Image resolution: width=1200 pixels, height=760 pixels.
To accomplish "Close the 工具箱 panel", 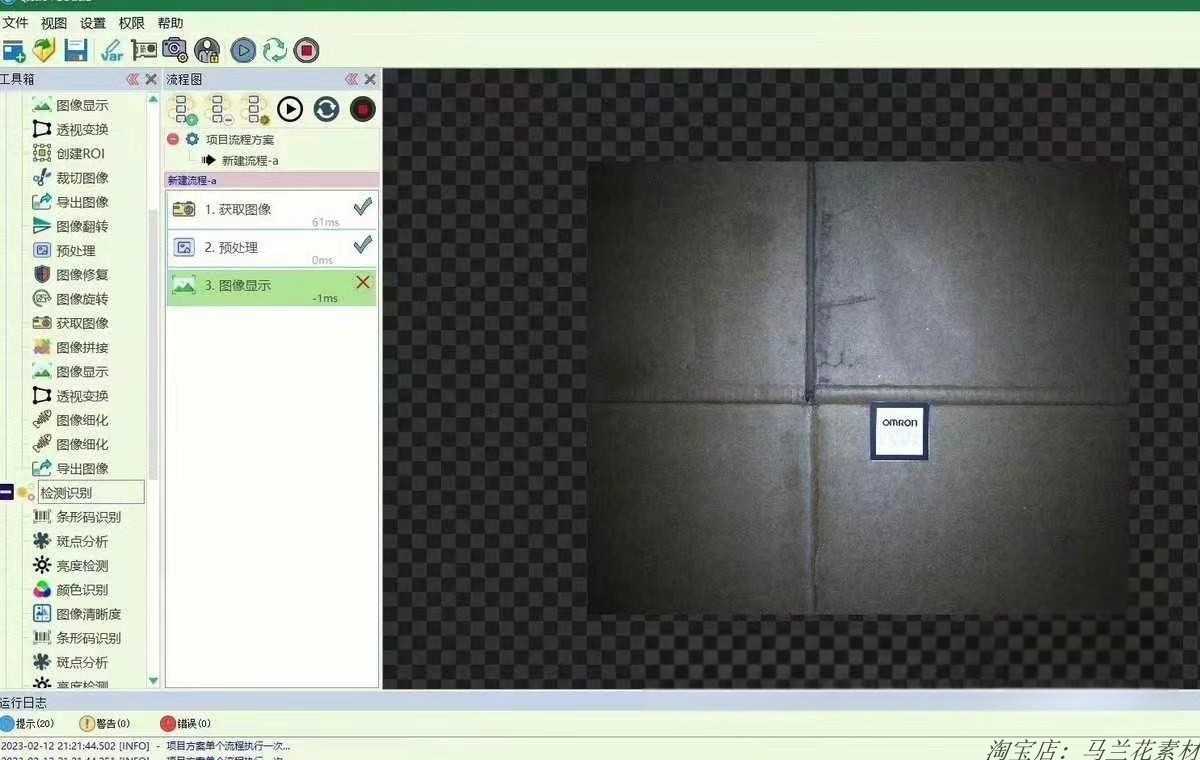I will [151, 79].
